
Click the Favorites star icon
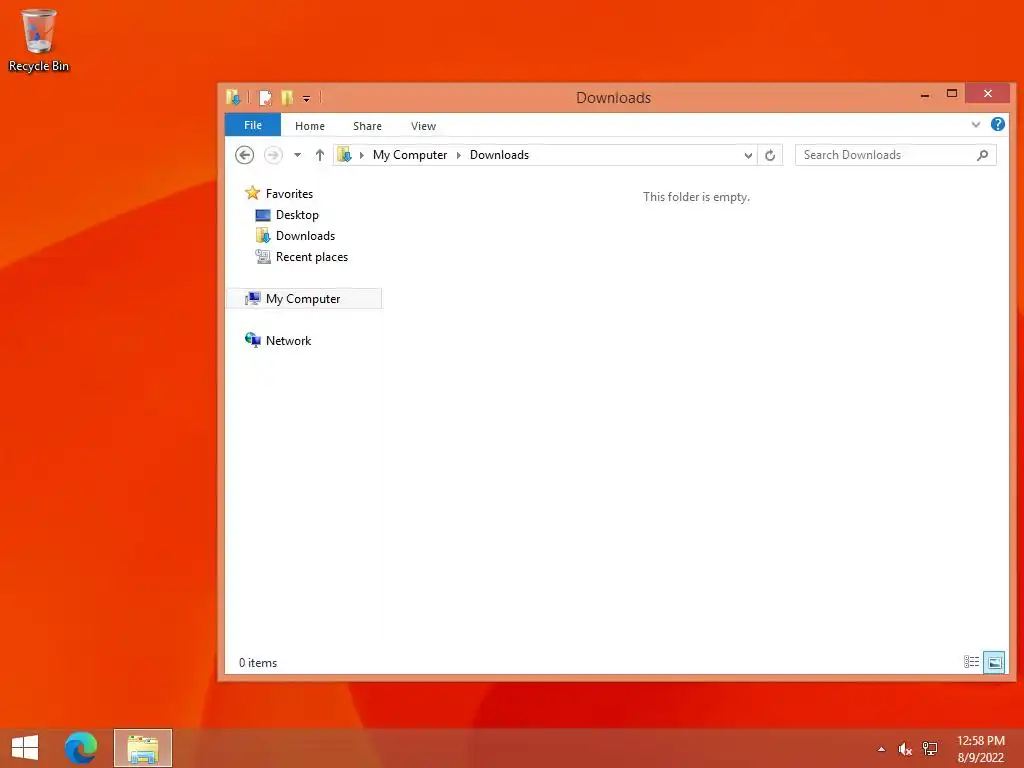tap(252, 193)
